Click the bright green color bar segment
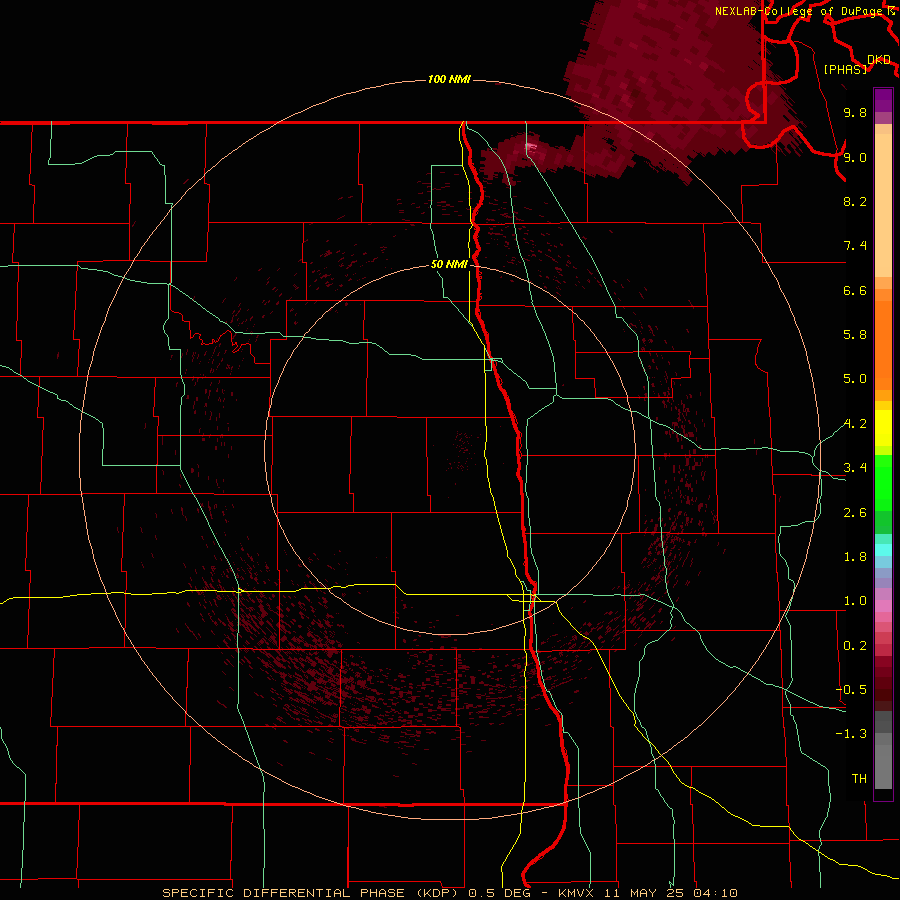This screenshot has width=900, height=900. 883,482
